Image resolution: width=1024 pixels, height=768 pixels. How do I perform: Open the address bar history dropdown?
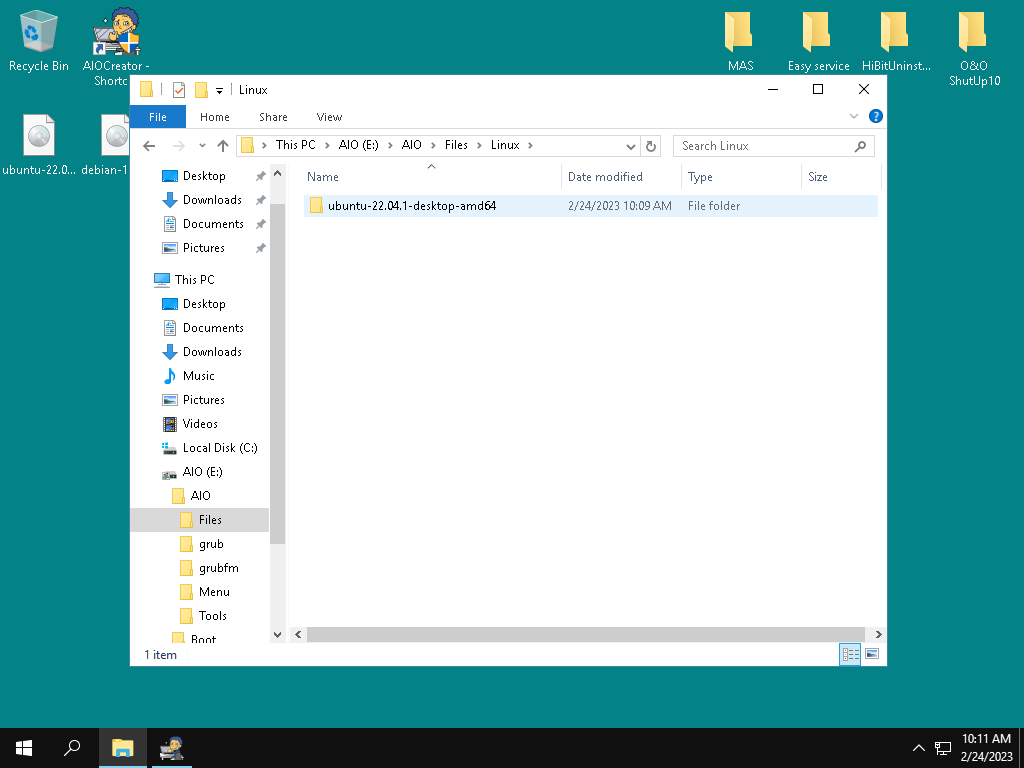tap(631, 146)
